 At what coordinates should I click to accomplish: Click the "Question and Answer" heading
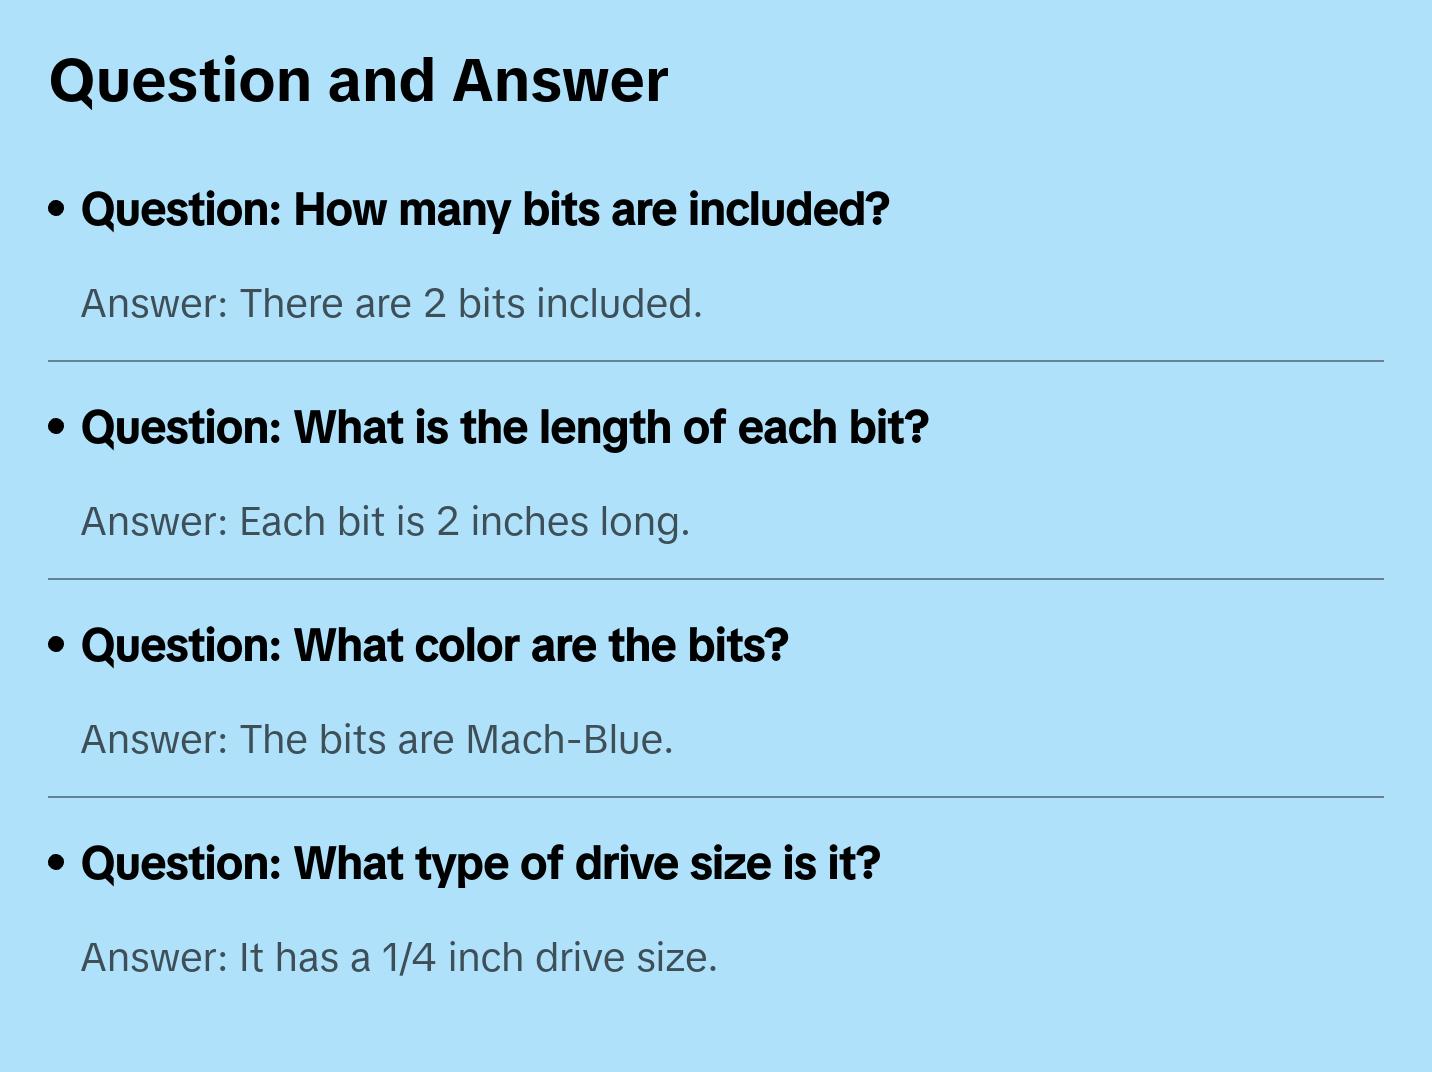coord(359,81)
